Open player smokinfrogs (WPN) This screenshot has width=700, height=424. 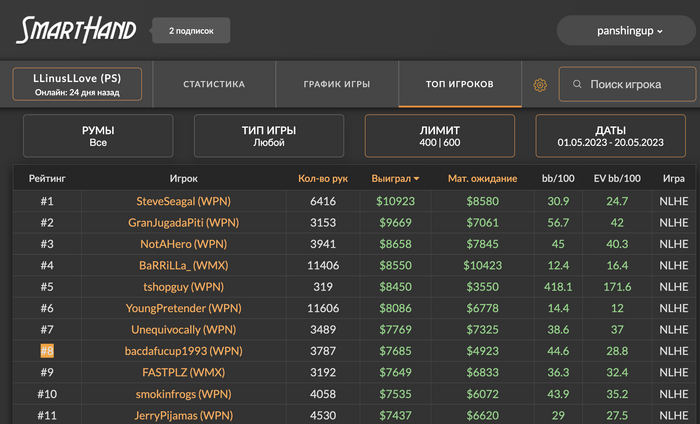point(183,394)
